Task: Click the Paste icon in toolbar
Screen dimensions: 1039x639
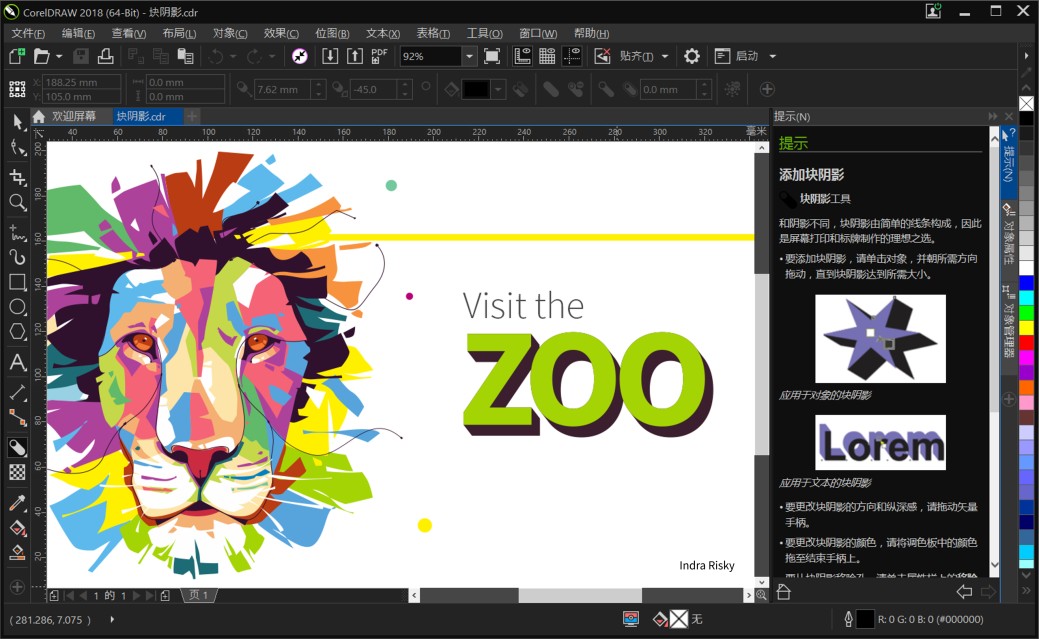Action: click(186, 56)
